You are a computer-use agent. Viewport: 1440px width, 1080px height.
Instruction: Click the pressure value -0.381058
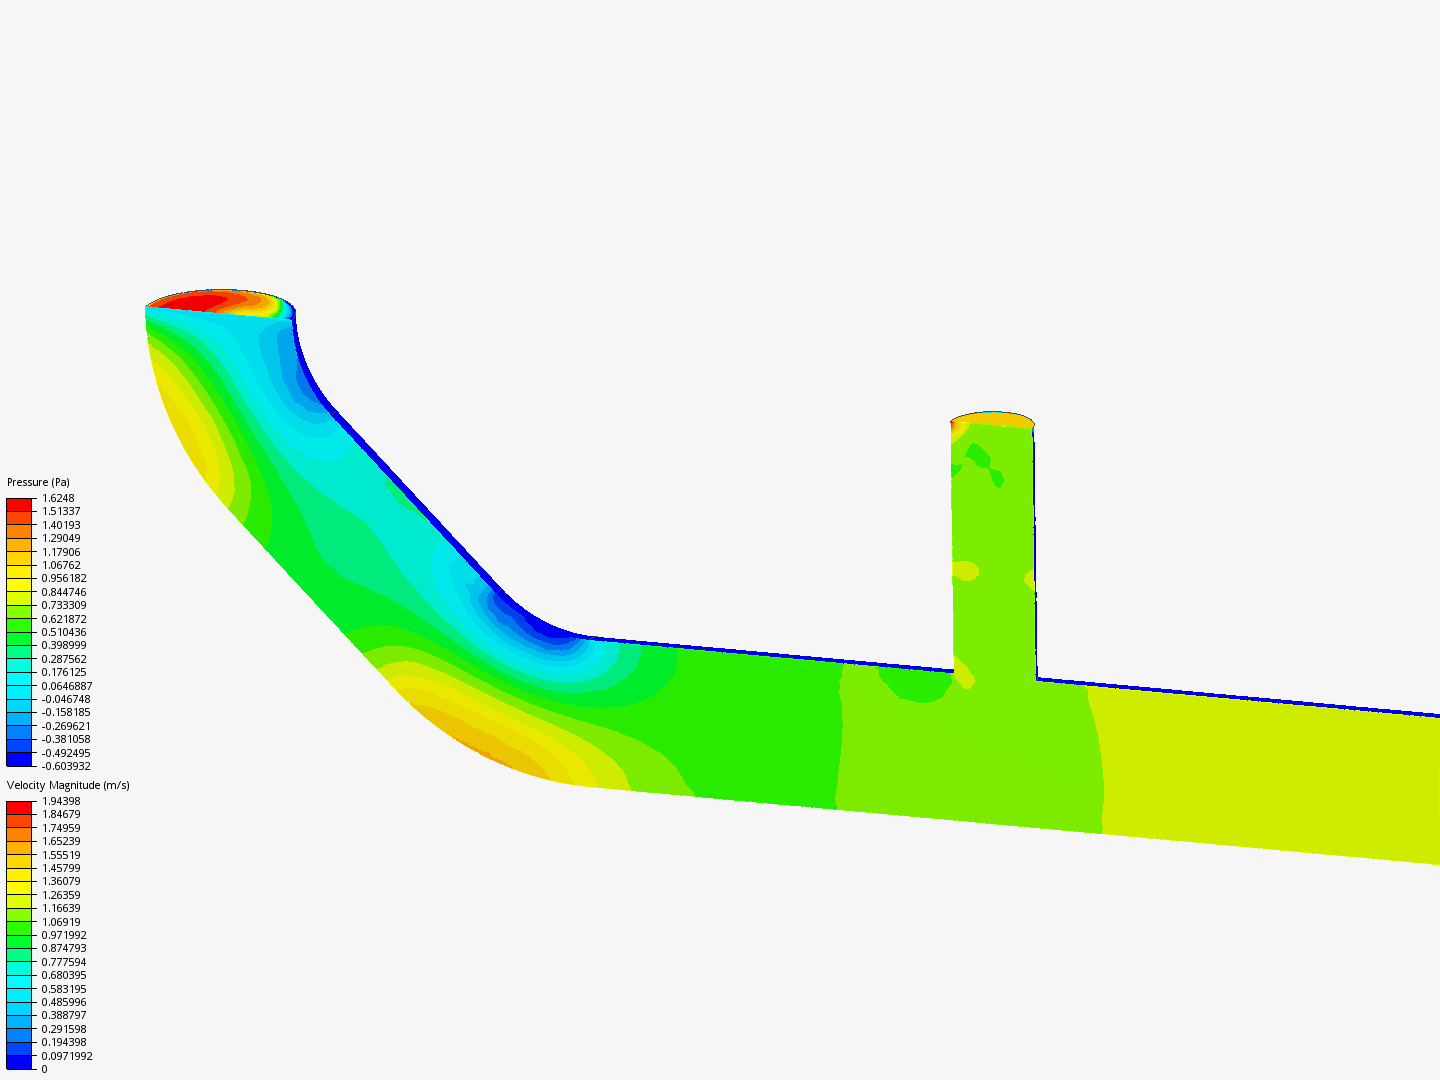(x=66, y=739)
